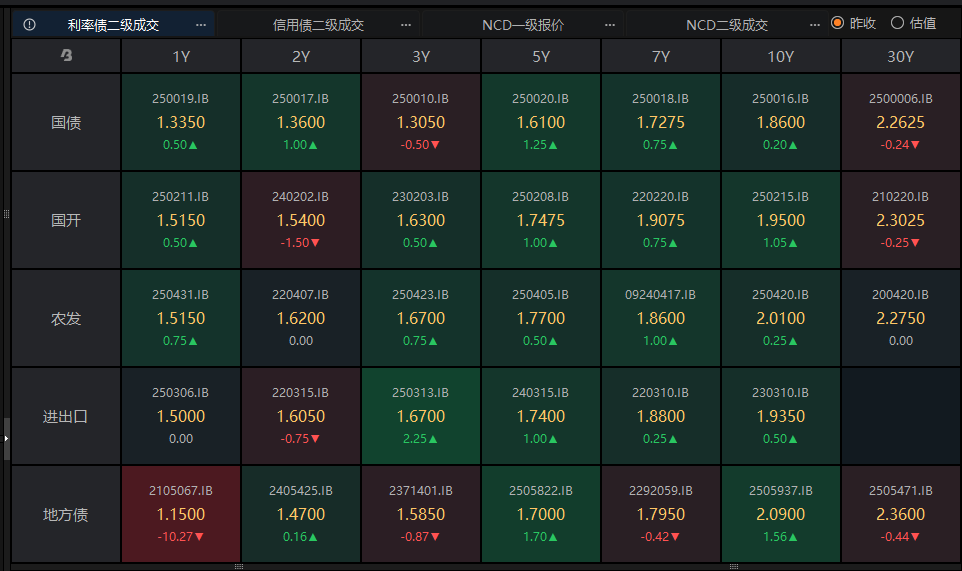Image resolution: width=962 pixels, height=571 pixels.
Task: Click the B logo icon in header row
Action: point(66,56)
